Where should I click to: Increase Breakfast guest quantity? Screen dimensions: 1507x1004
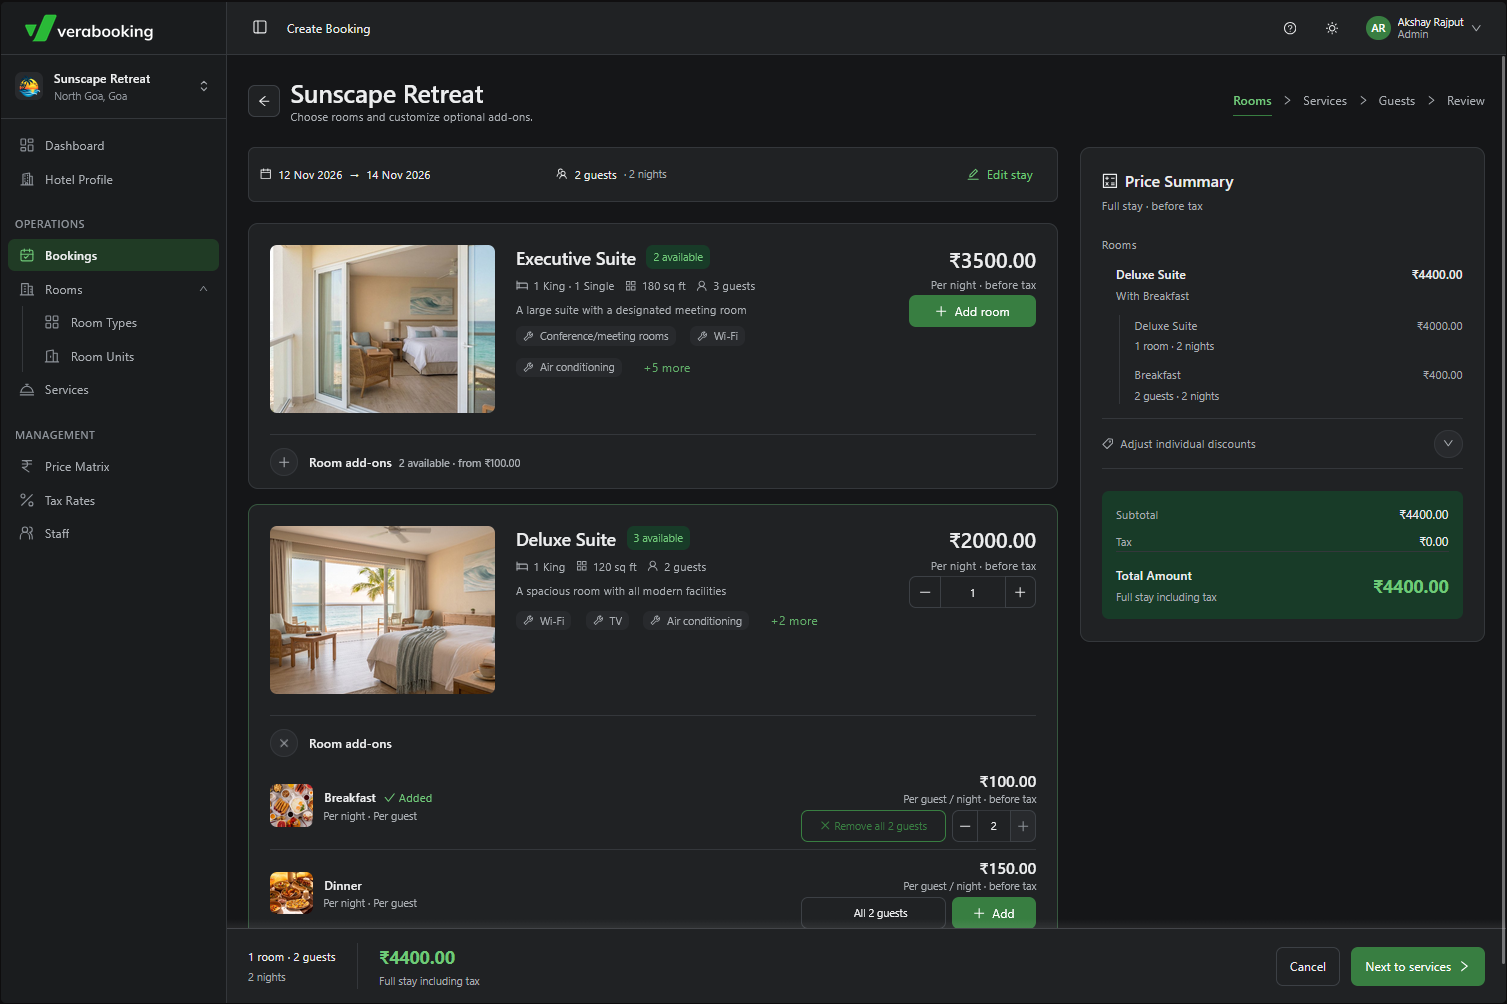coord(1022,826)
